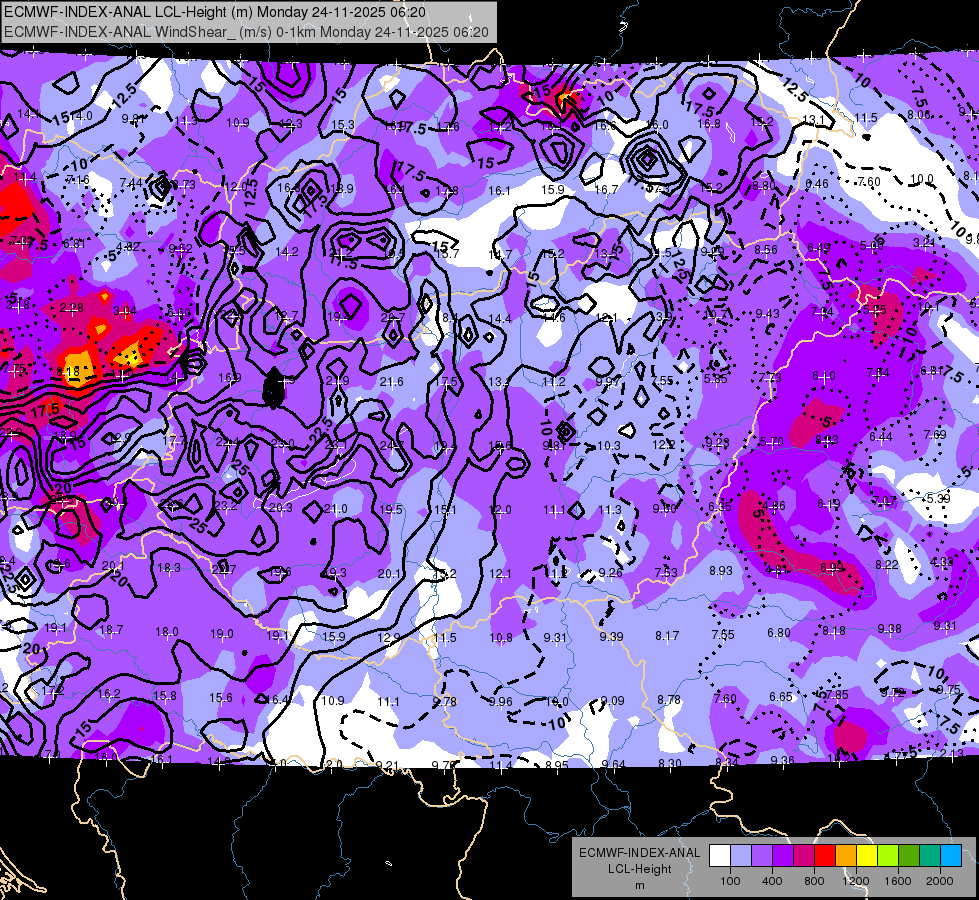979x900 pixels.
Task: Click the grid value 16.9
Action: [x=229, y=378]
